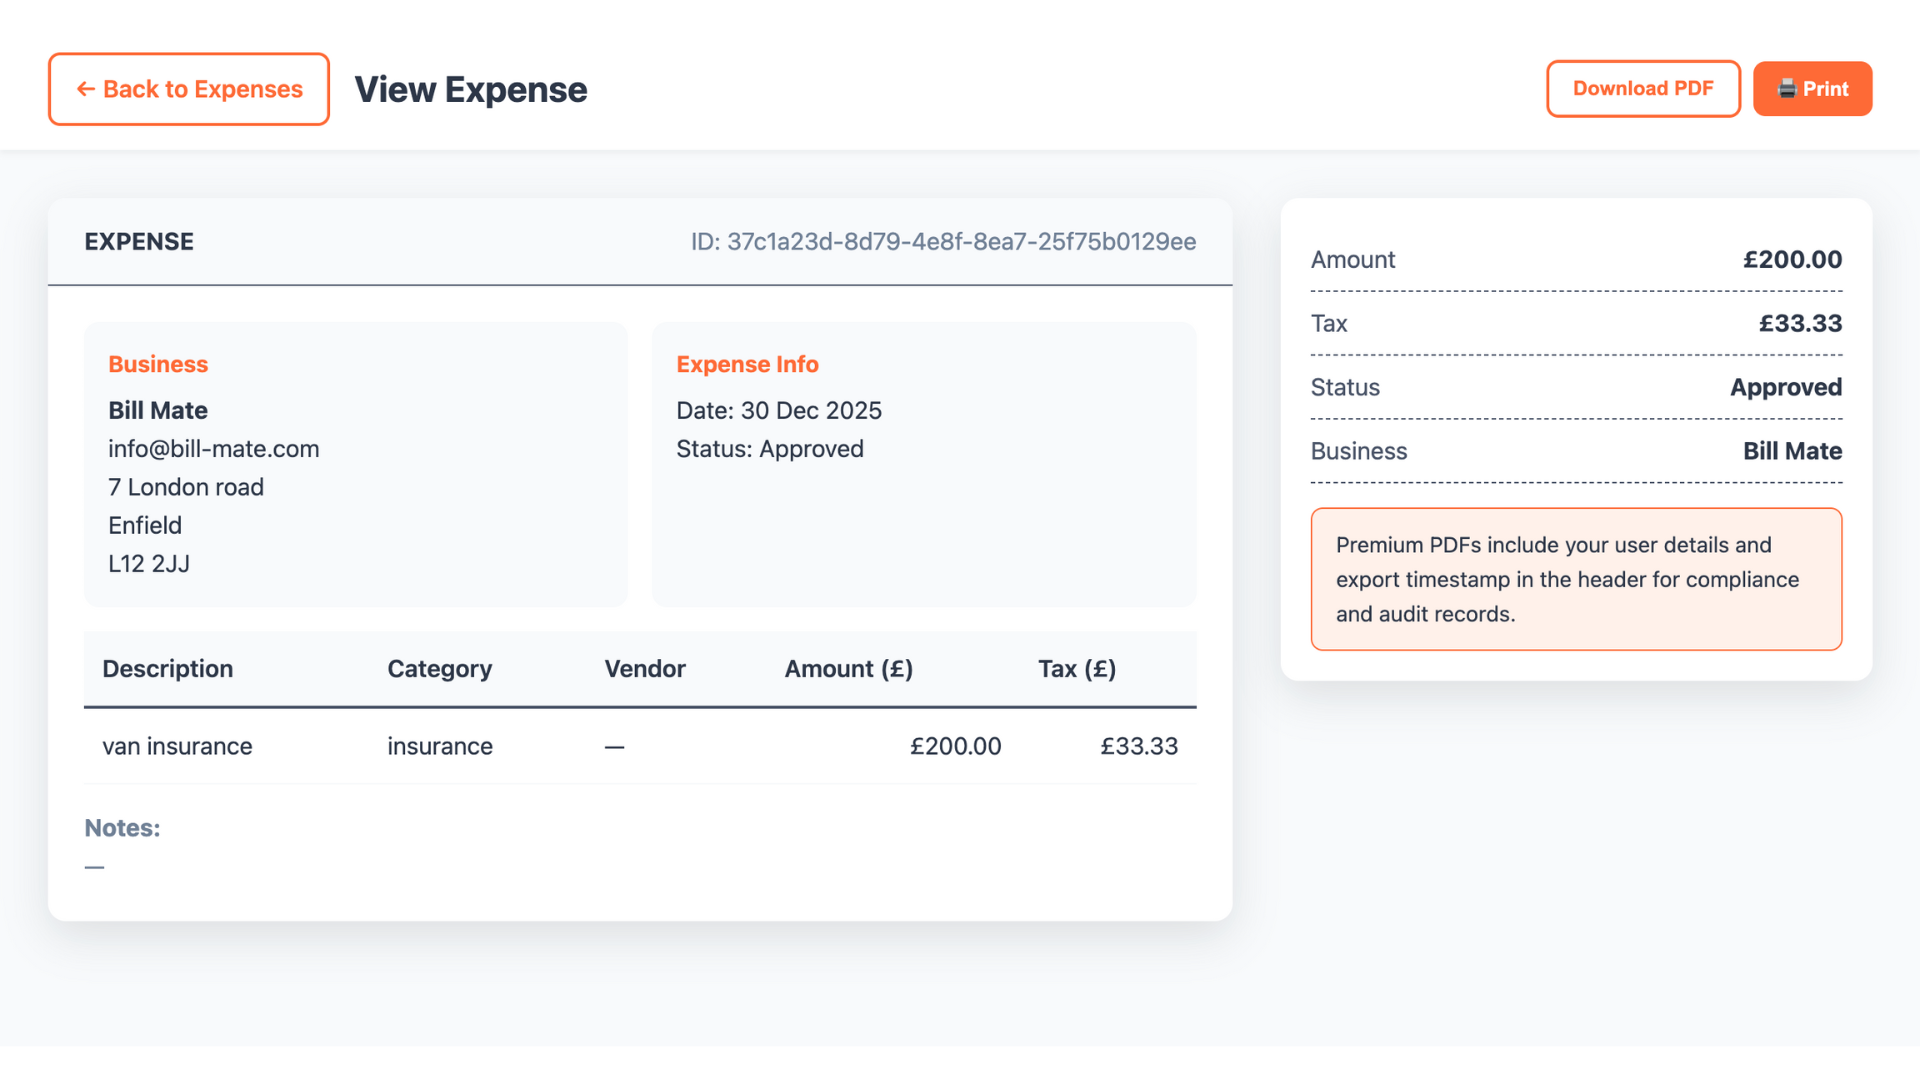Select the Amount (£) column header
1920x1080 pixels.
click(x=849, y=669)
